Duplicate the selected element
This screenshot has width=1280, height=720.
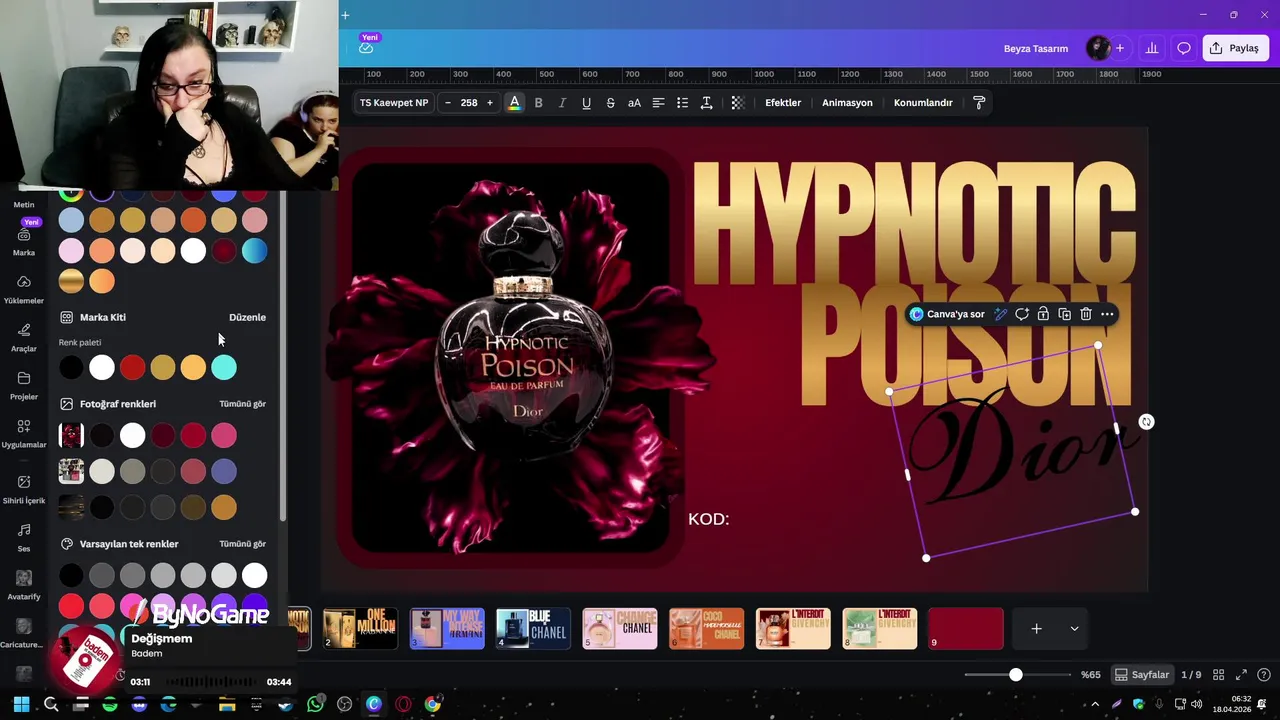1064,314
